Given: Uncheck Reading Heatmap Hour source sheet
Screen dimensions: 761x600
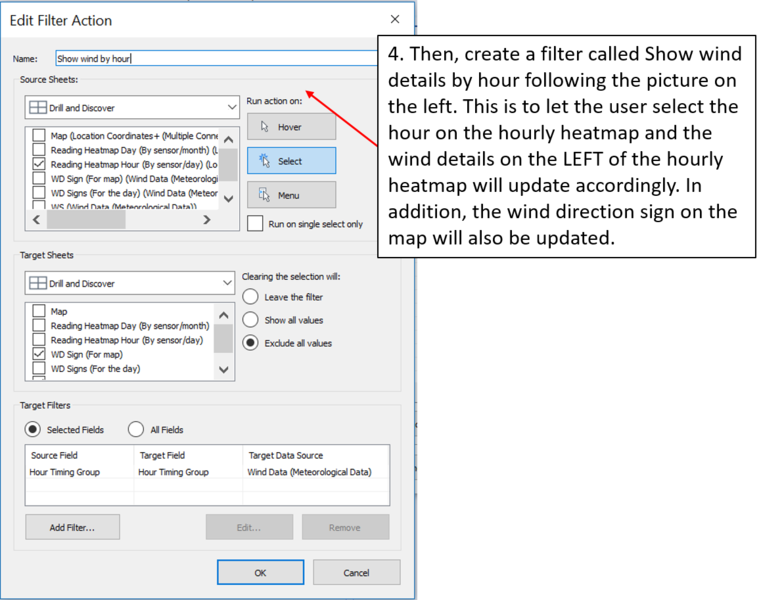Looking at the screenshot, I should (x=39, y=163).
